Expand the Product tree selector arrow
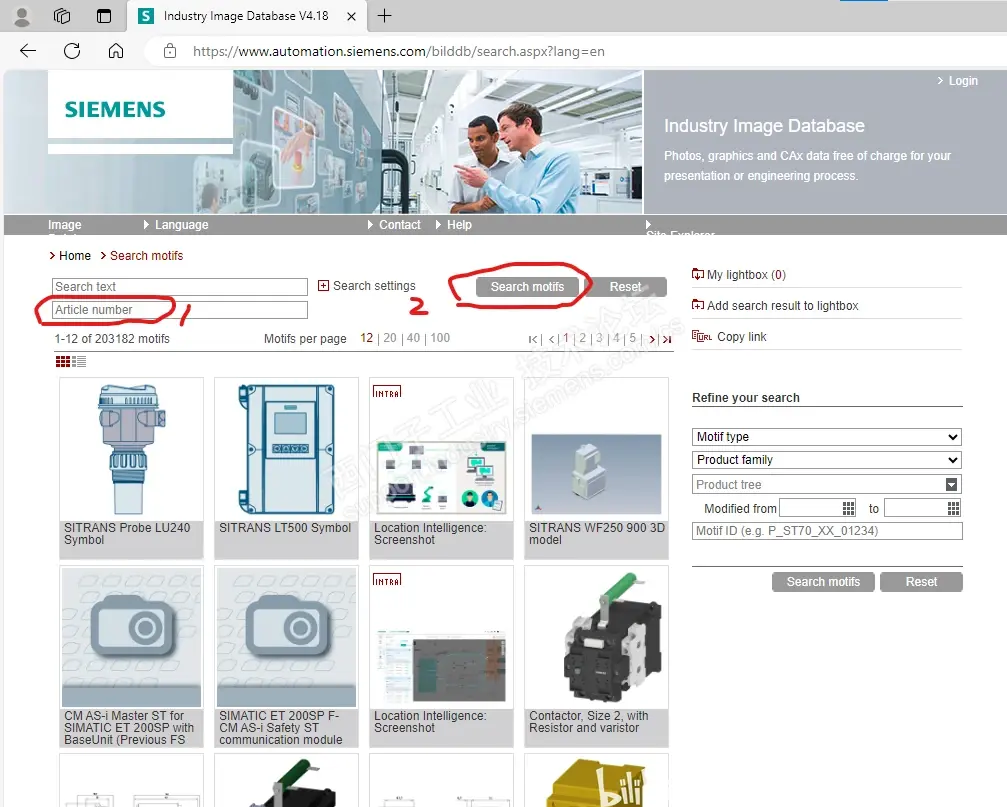The height and width of the screenshot is (807, 1007). point(952,485)
